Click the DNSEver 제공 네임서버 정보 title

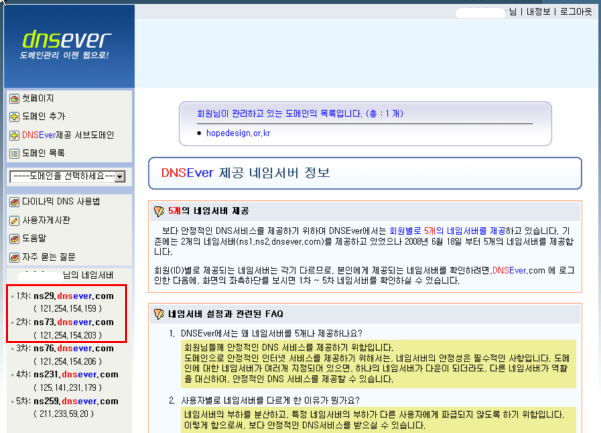tap(245, 173)
